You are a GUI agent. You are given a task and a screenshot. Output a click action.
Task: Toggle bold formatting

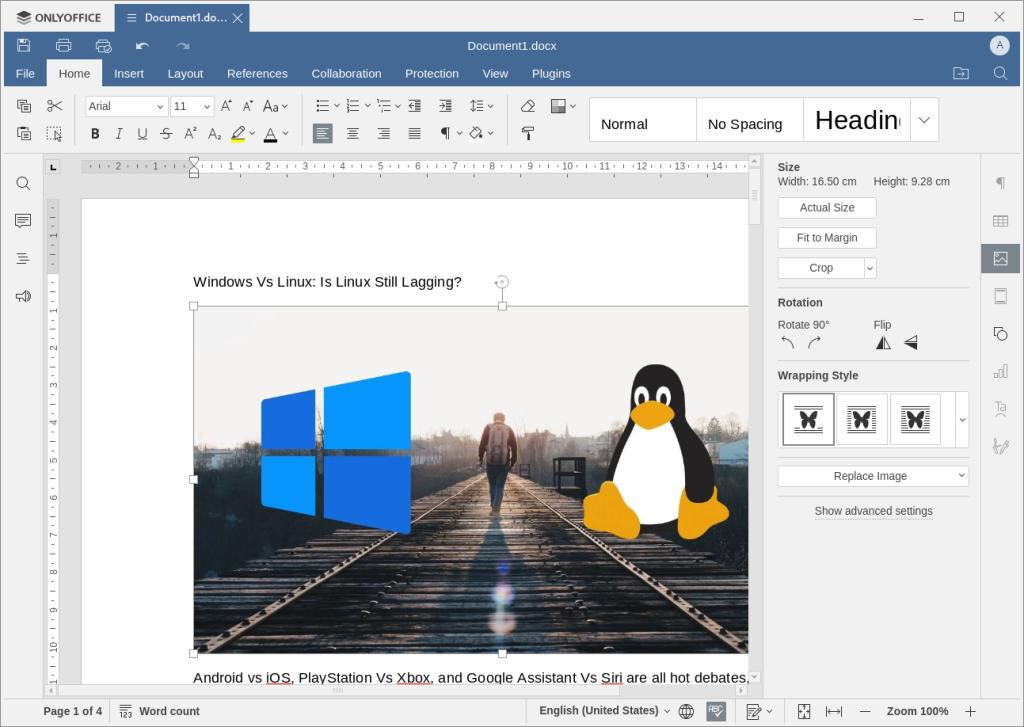(x=95, y=133)
